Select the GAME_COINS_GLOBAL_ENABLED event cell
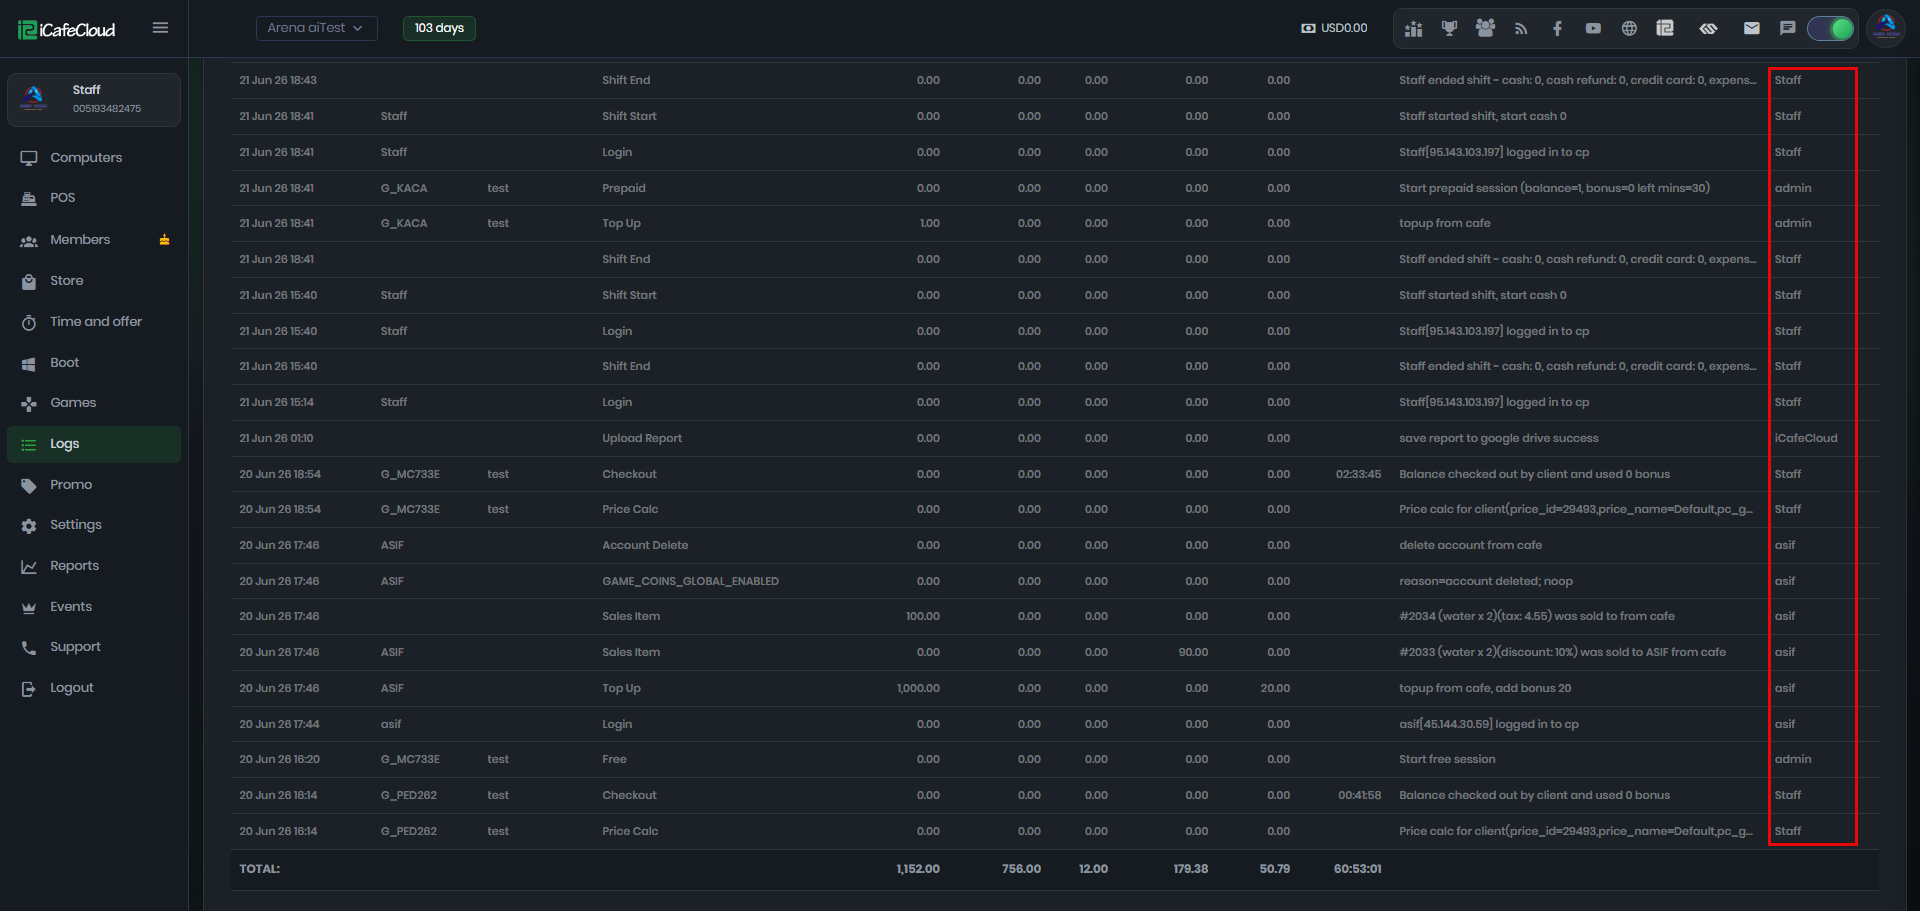 pyautogui.click(x=690, y=581)
